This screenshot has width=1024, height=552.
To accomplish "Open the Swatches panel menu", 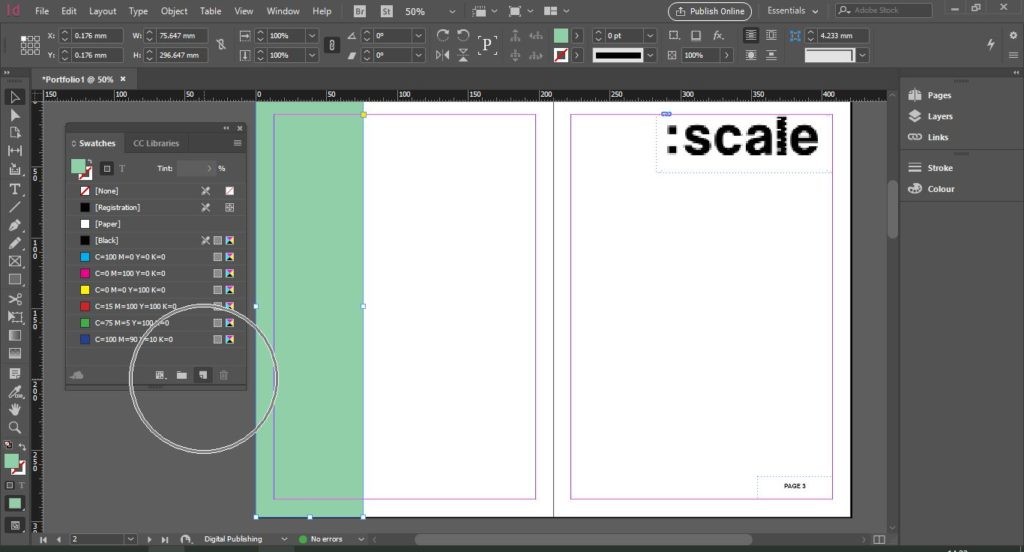I will [x=237, y=143].
